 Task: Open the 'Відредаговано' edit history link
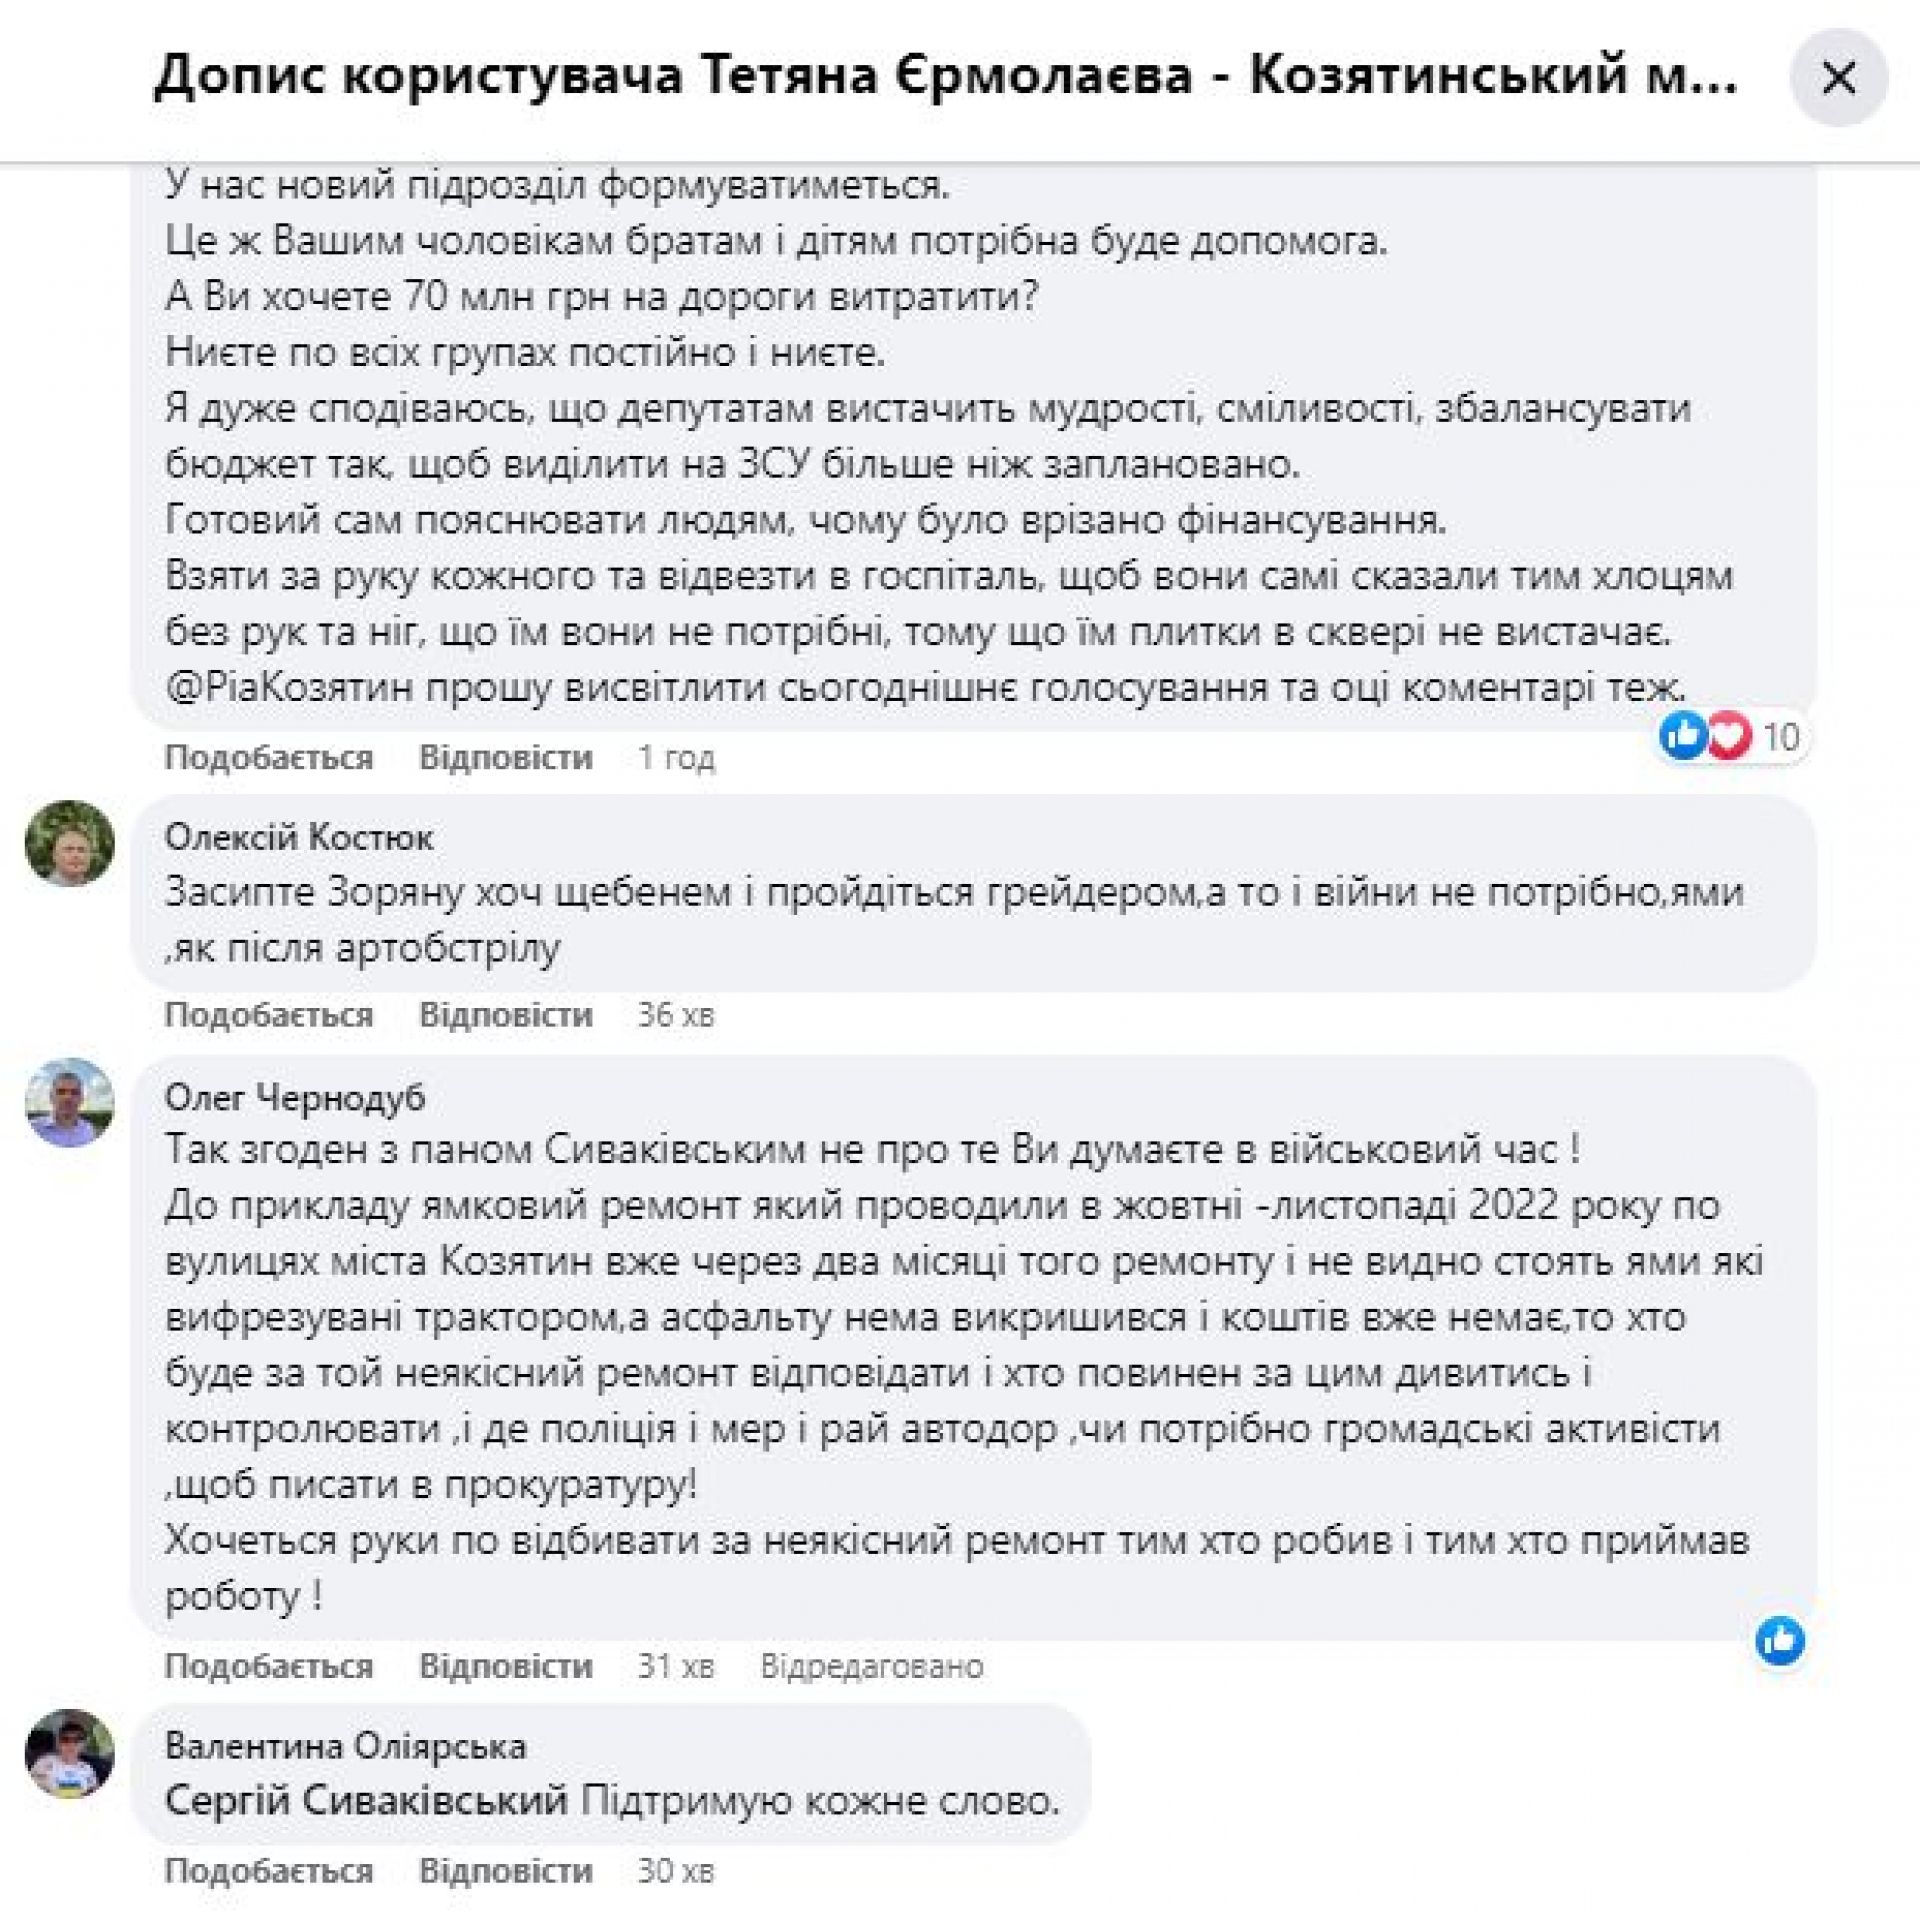[871, 1666]
